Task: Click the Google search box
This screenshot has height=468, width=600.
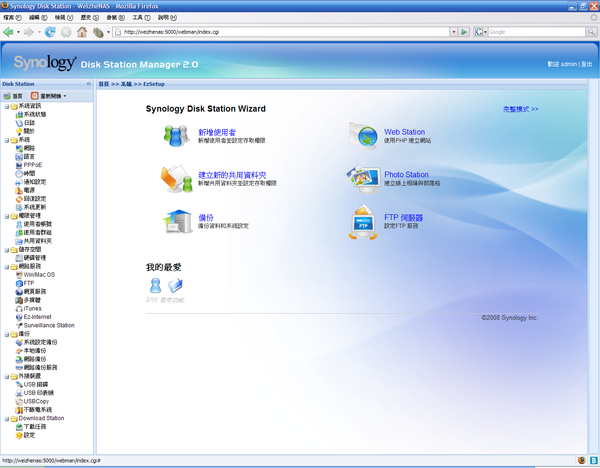Action: click(x=536, y=32)
